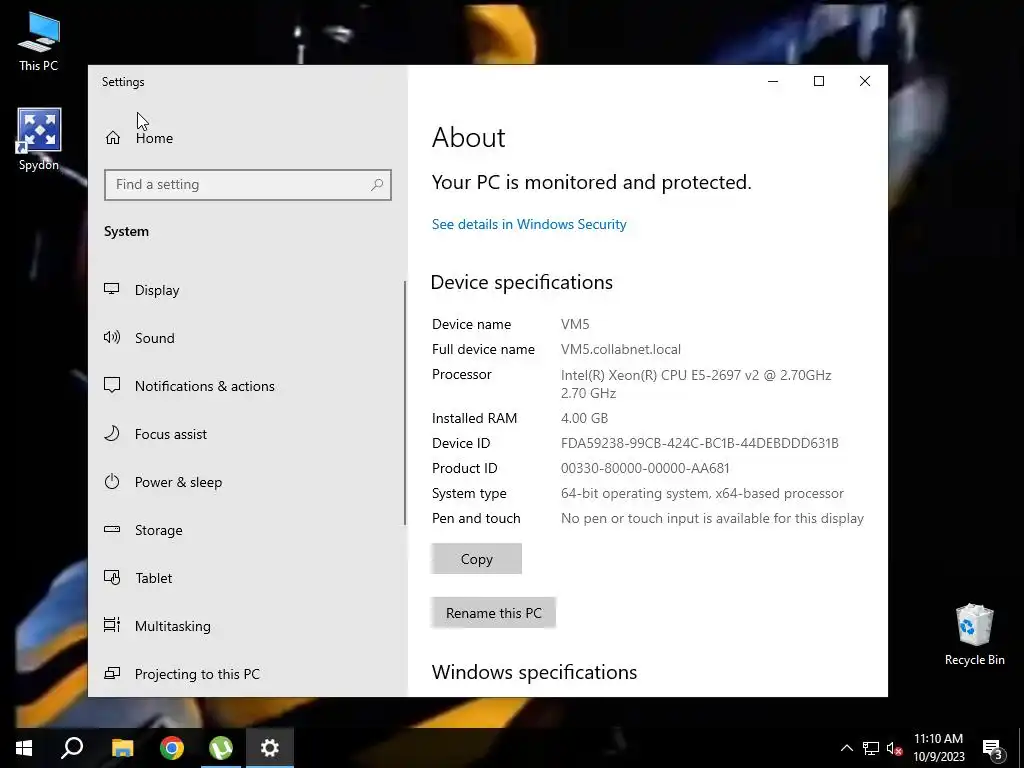The height and width of the screenshot is (768, 1024).
Task: Click the Settings gear taskbar icon
Action: click(270, 748)
